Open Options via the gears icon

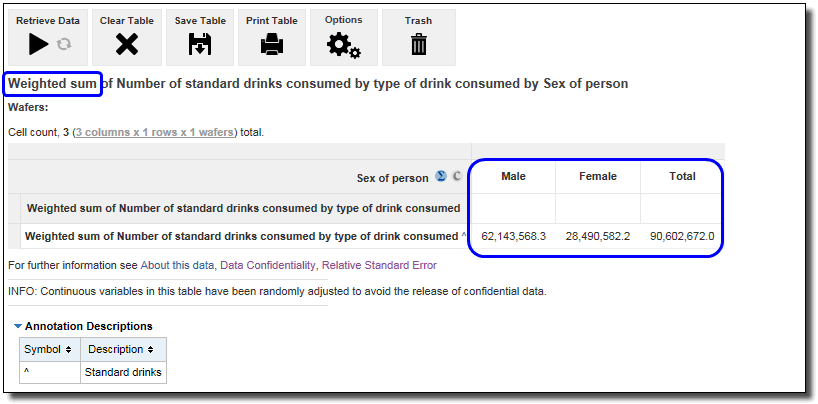[344, 44]
